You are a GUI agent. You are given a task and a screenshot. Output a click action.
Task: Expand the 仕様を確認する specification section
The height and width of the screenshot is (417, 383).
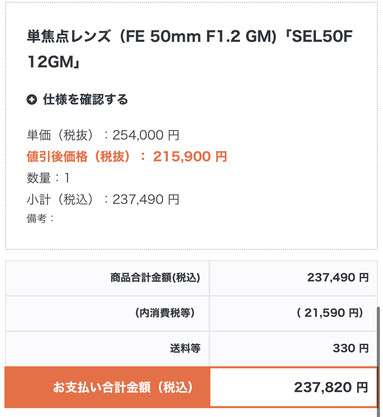click(x=77, y=99)
